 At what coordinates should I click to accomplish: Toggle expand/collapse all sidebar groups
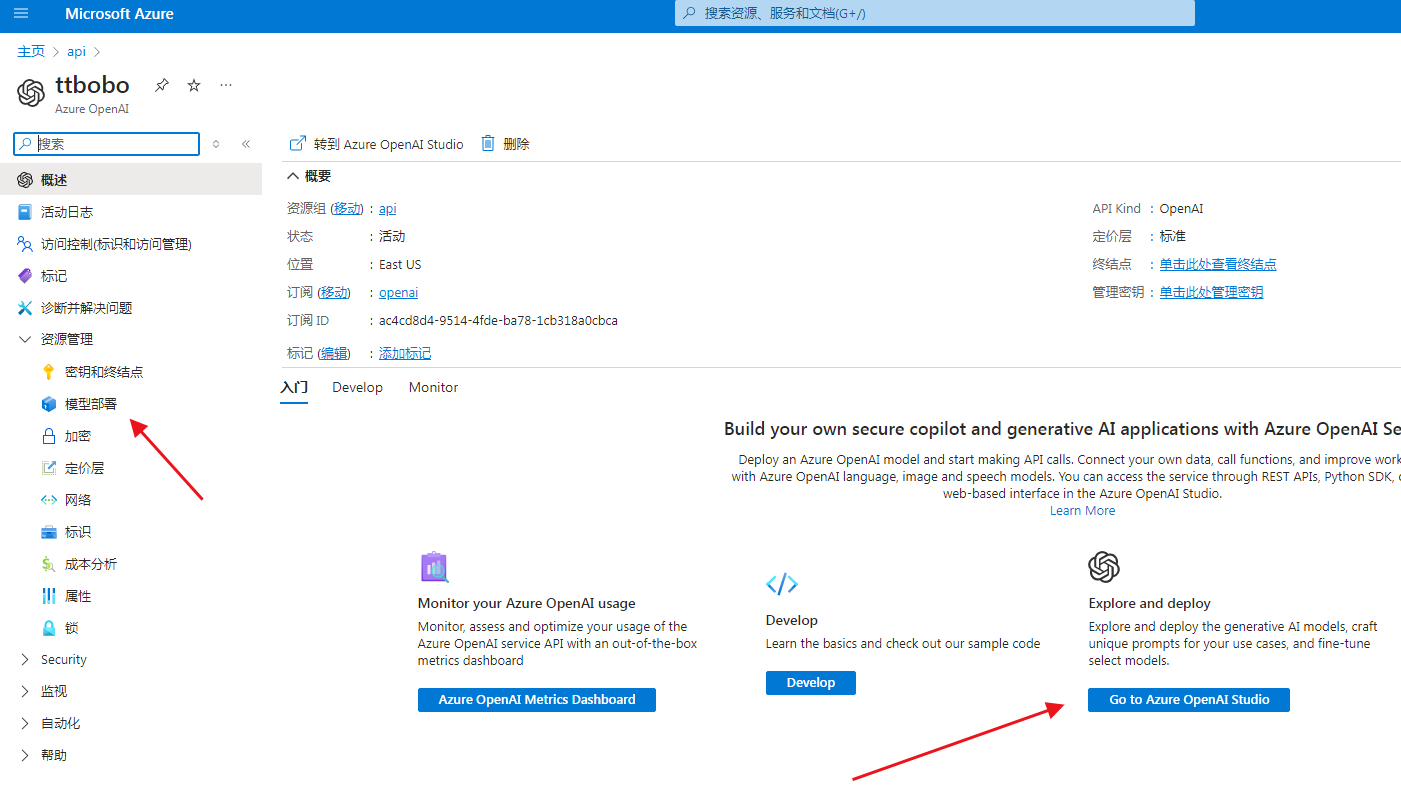click(216, 144)
